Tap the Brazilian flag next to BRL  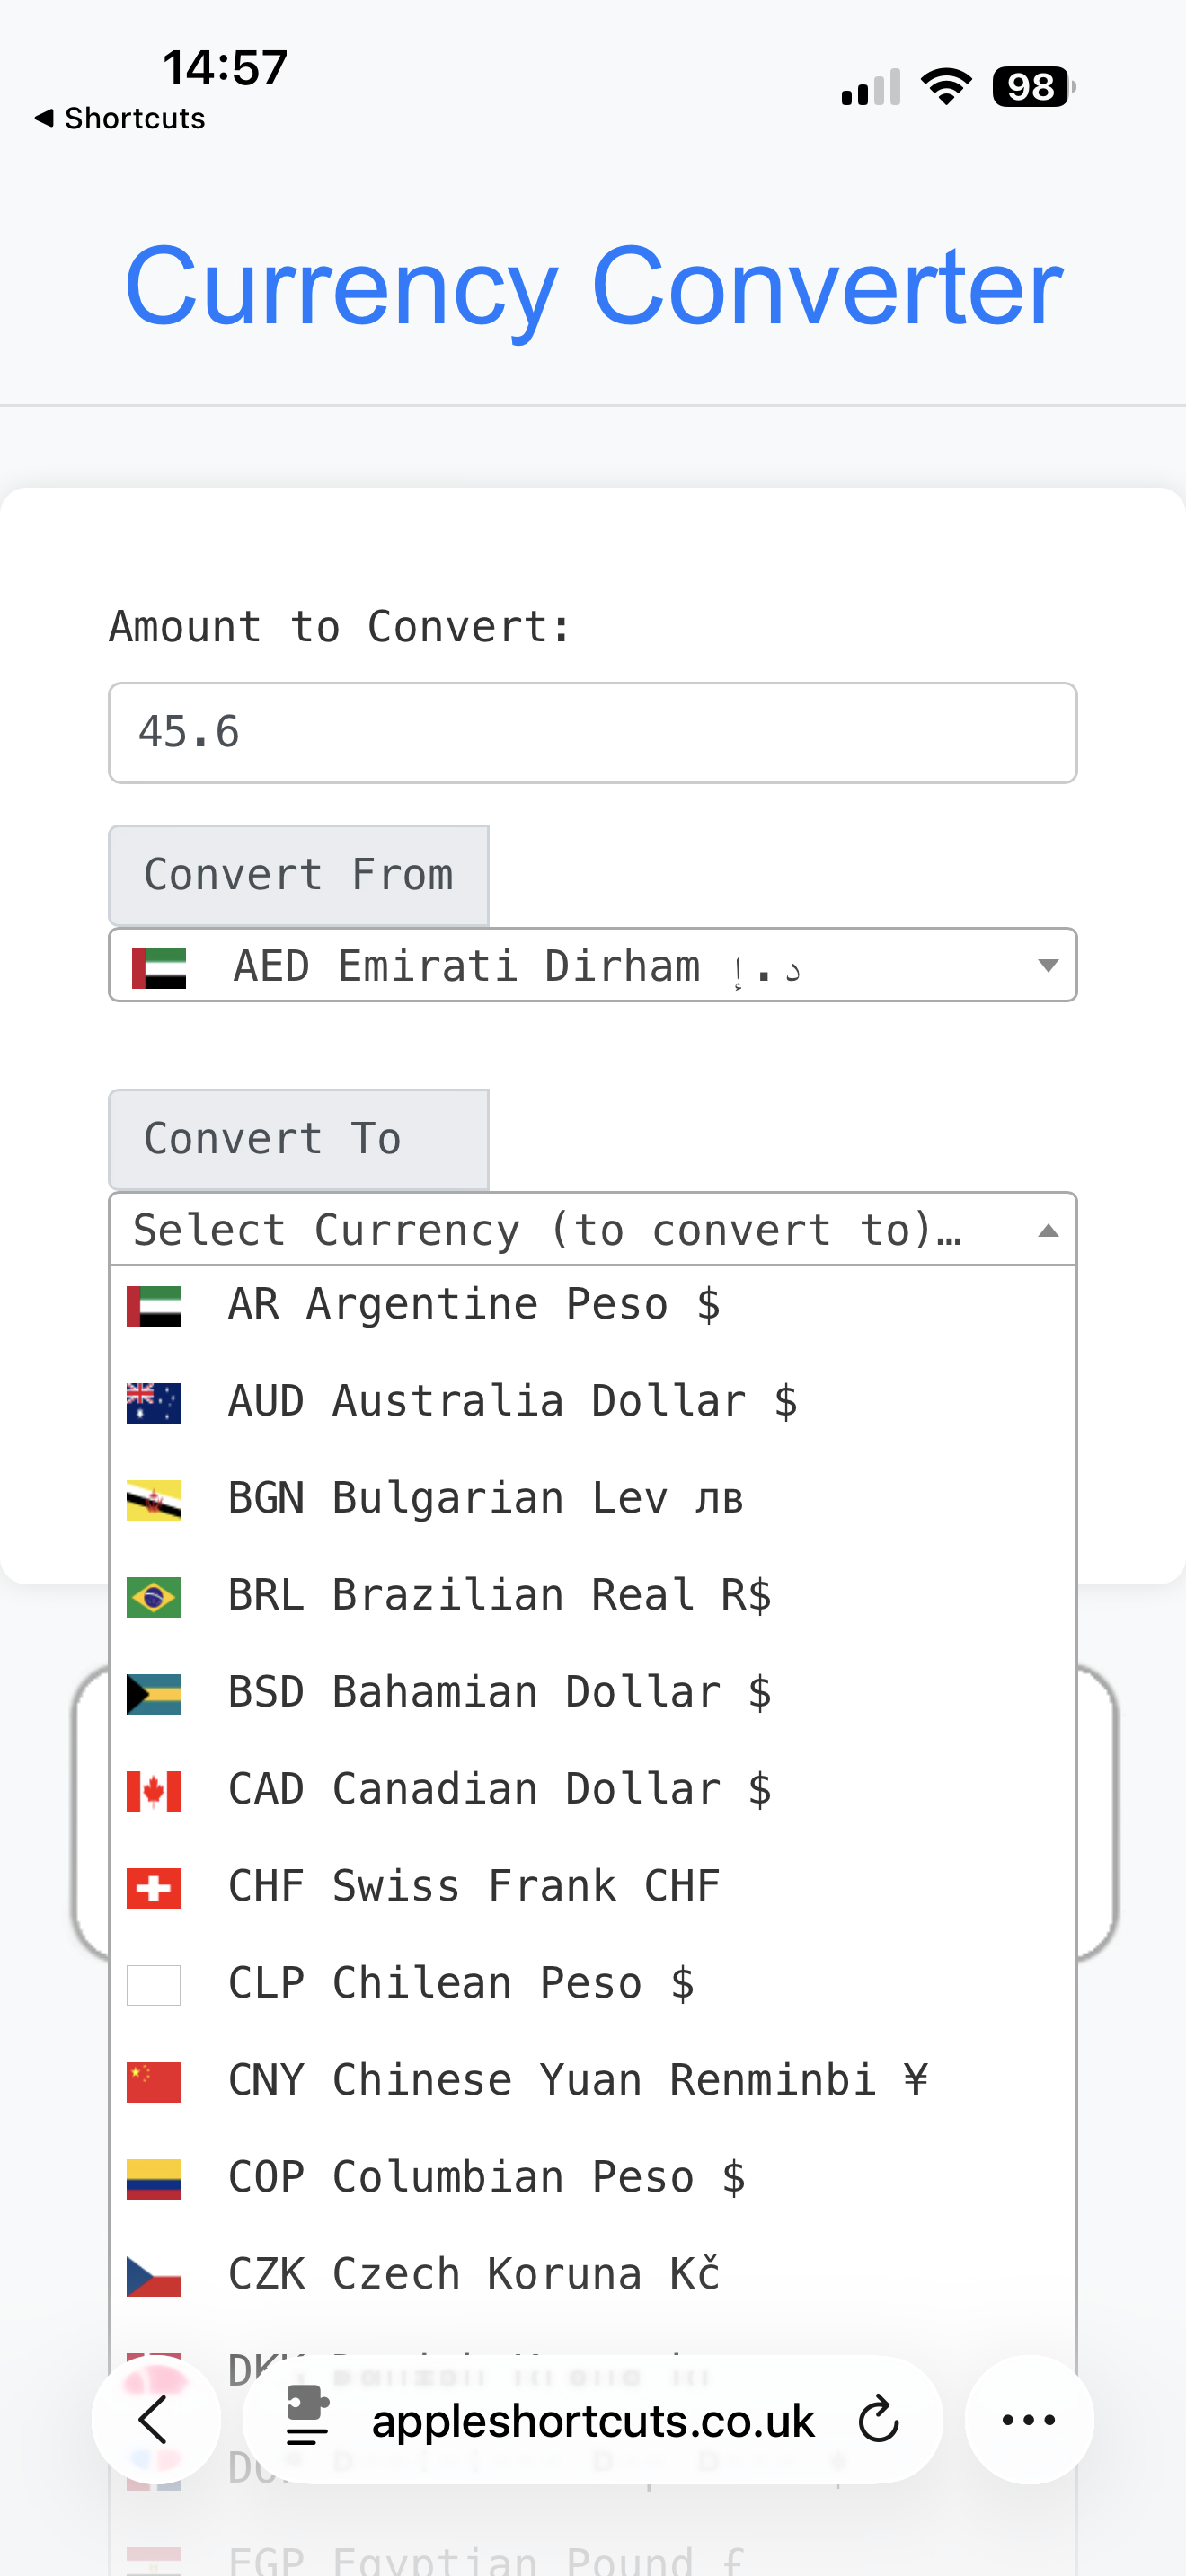coord(152,1597)
